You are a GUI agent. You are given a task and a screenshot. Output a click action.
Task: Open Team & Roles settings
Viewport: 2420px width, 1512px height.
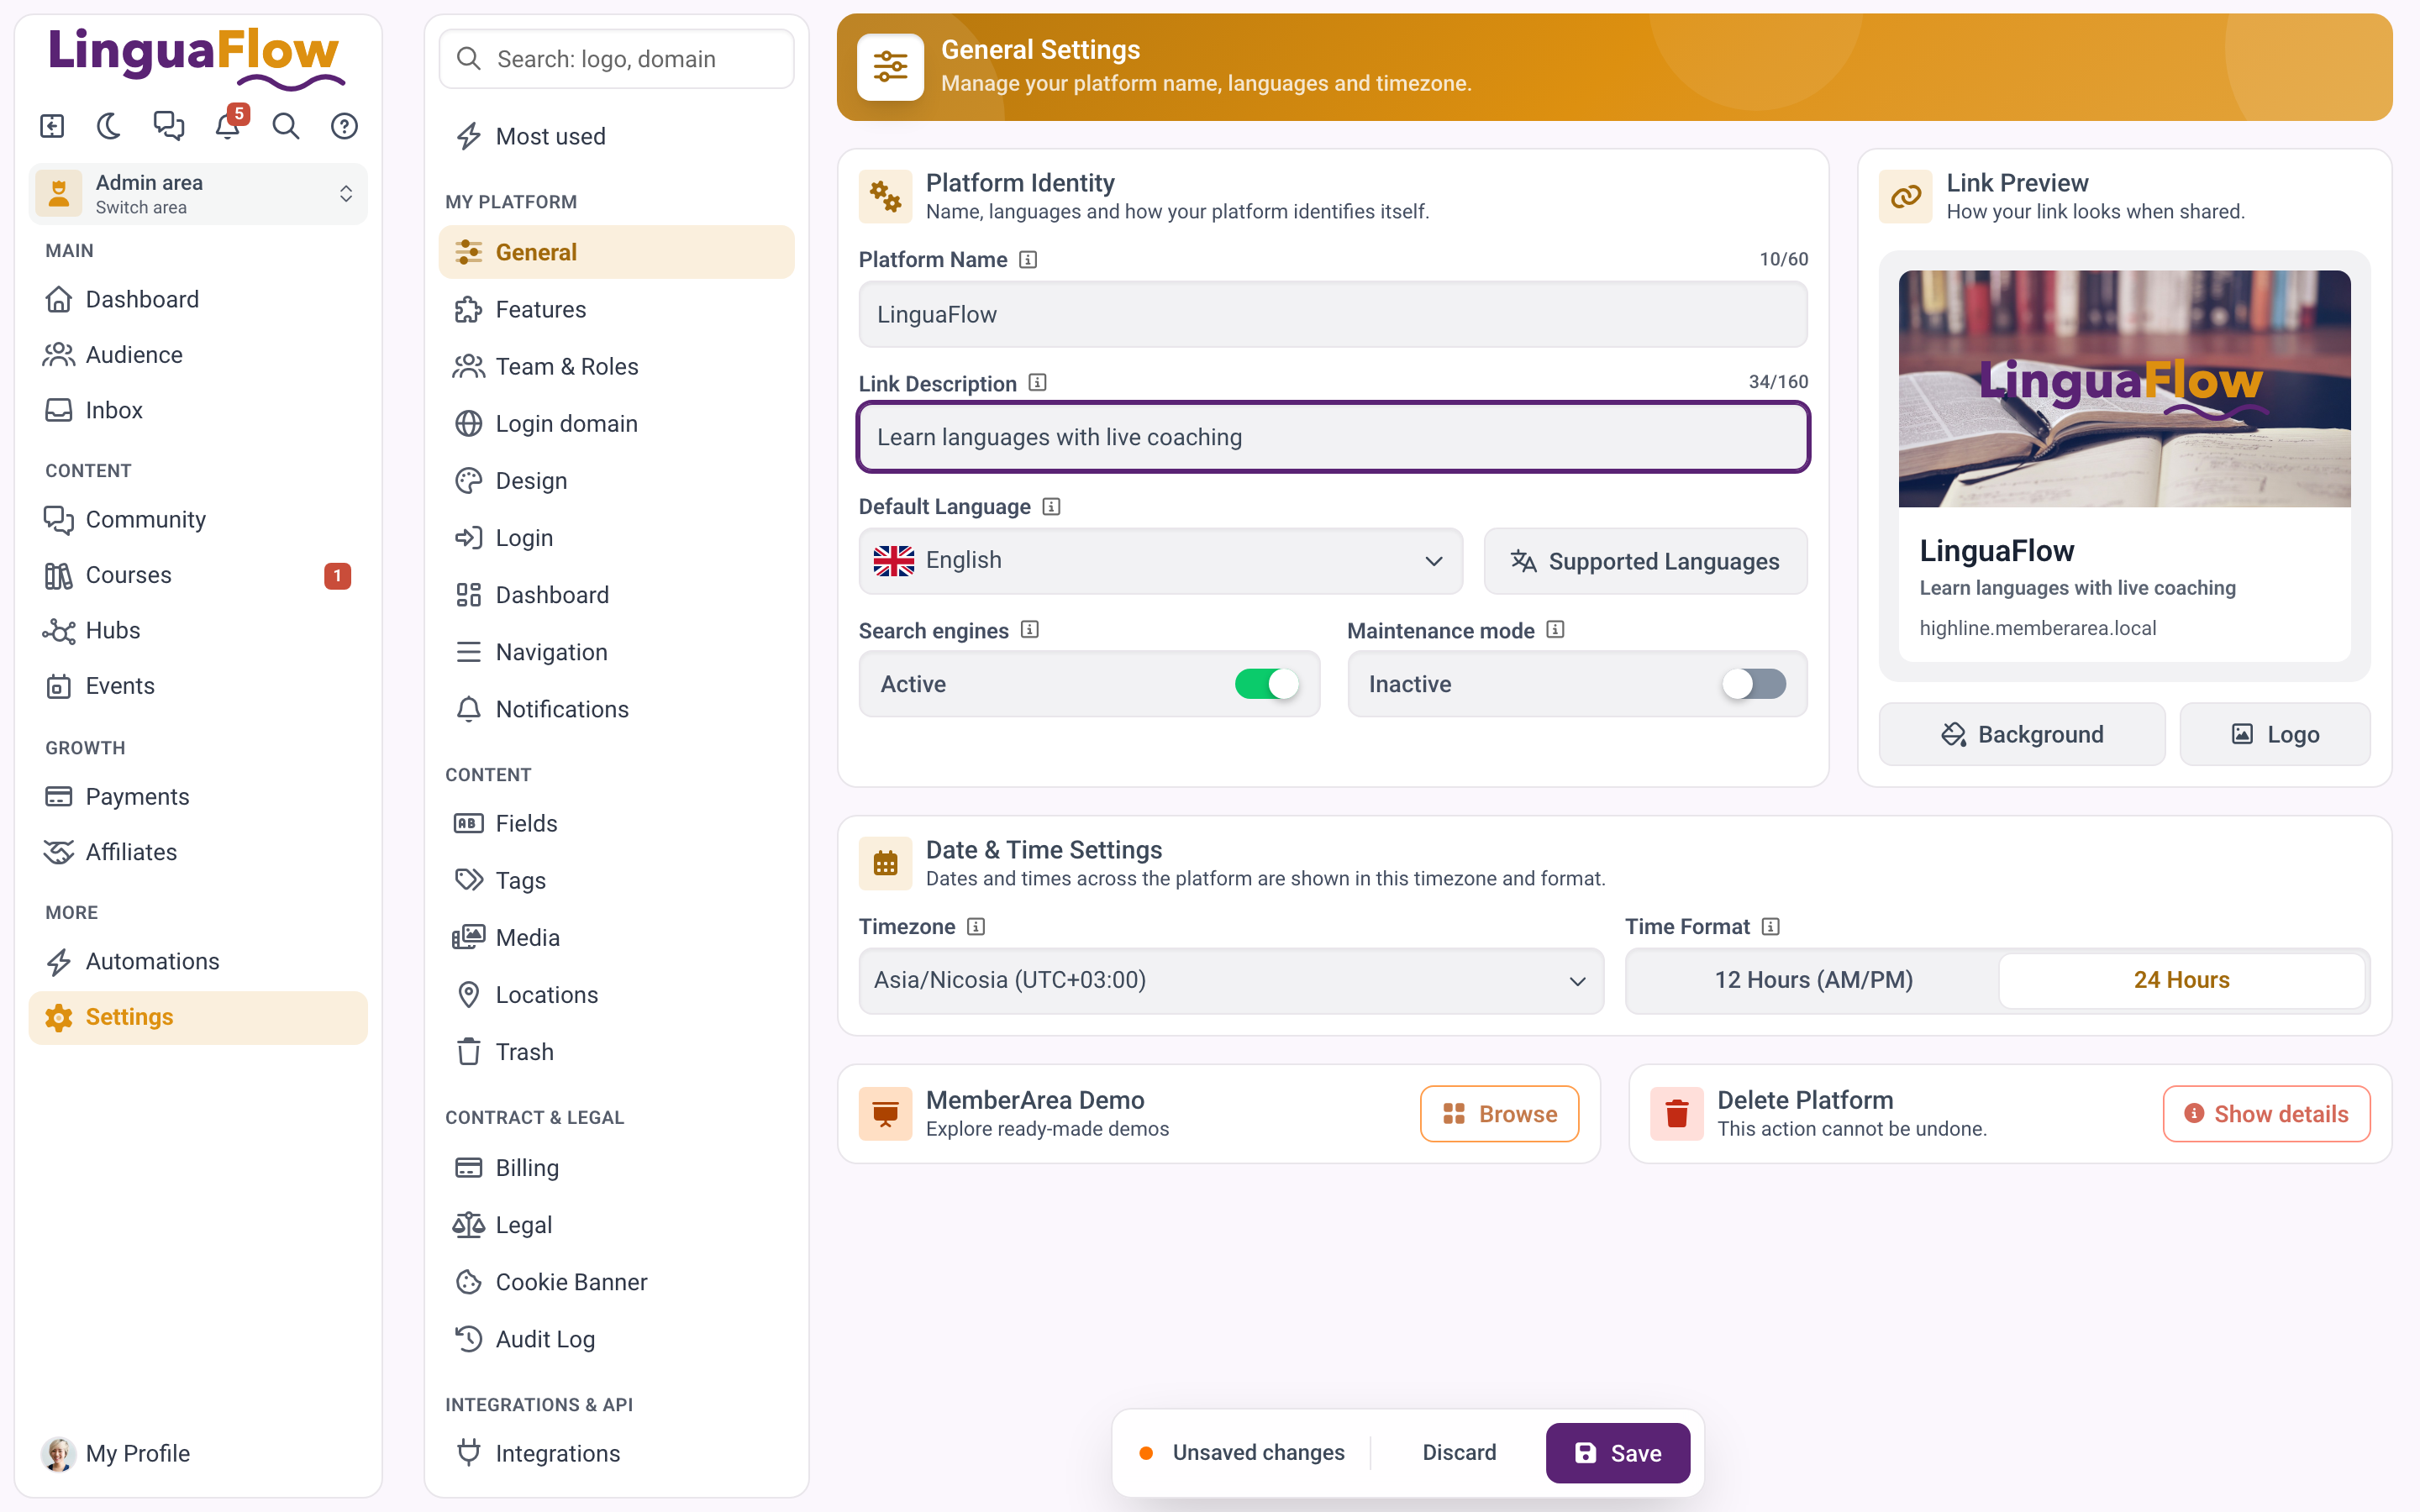coord(616,367)
